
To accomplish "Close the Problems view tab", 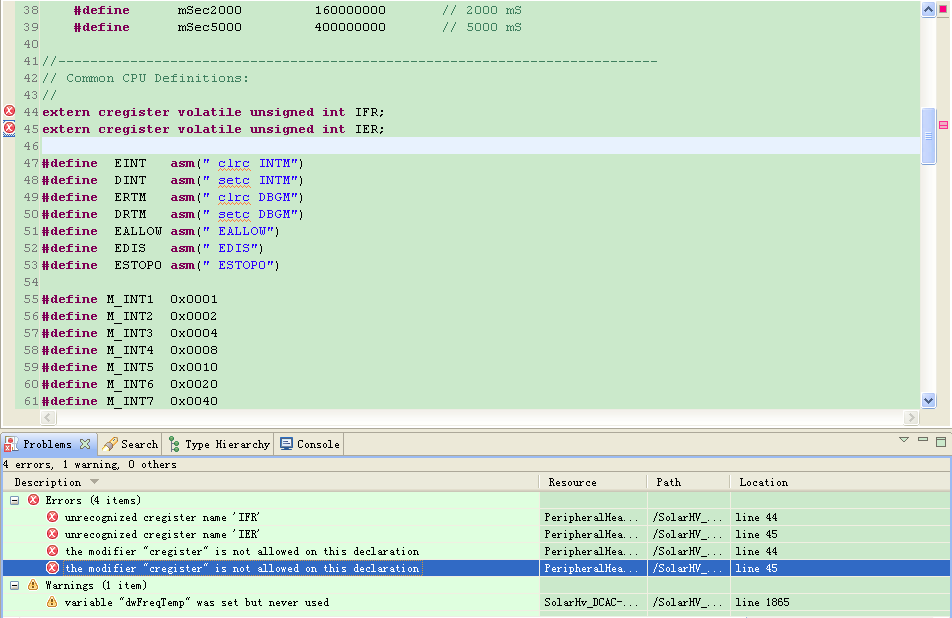I will pyautogui.click(x=85, y=444).
